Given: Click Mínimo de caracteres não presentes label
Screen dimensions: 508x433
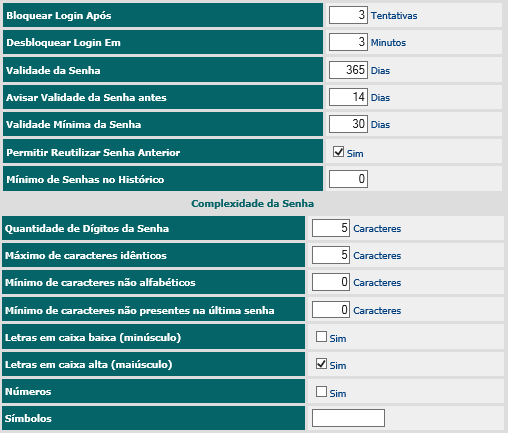Looking at the screenshot, I should click(x=139, y=310).
